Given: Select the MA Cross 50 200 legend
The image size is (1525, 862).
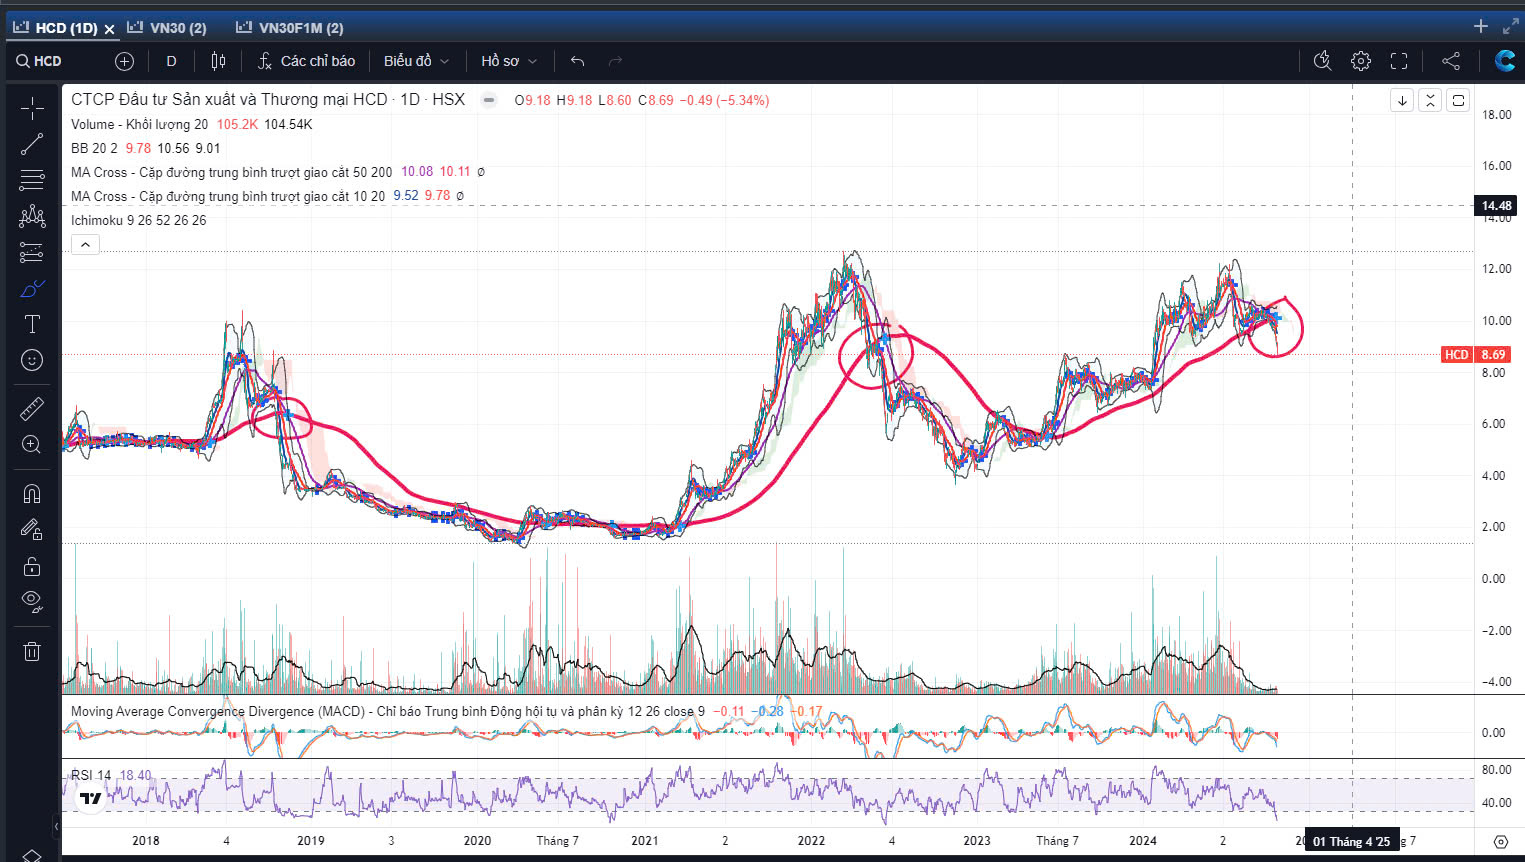Looking at the screenshot, I should [231, 172].
